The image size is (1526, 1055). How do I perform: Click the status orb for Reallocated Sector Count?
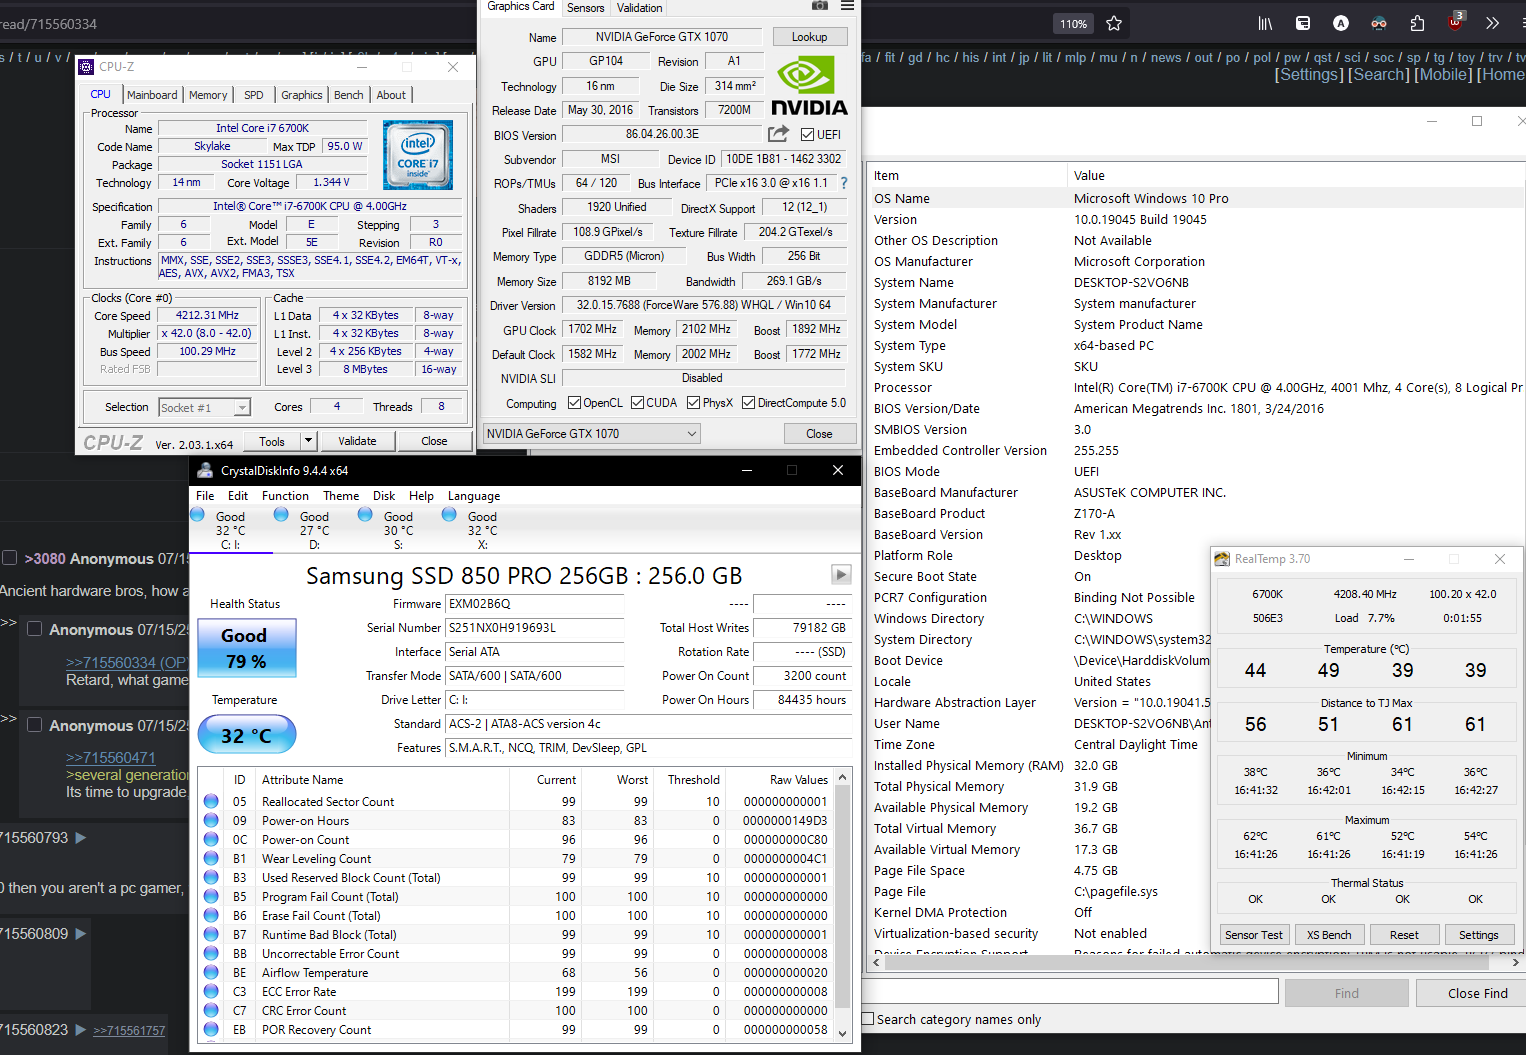tap(211, 801)
